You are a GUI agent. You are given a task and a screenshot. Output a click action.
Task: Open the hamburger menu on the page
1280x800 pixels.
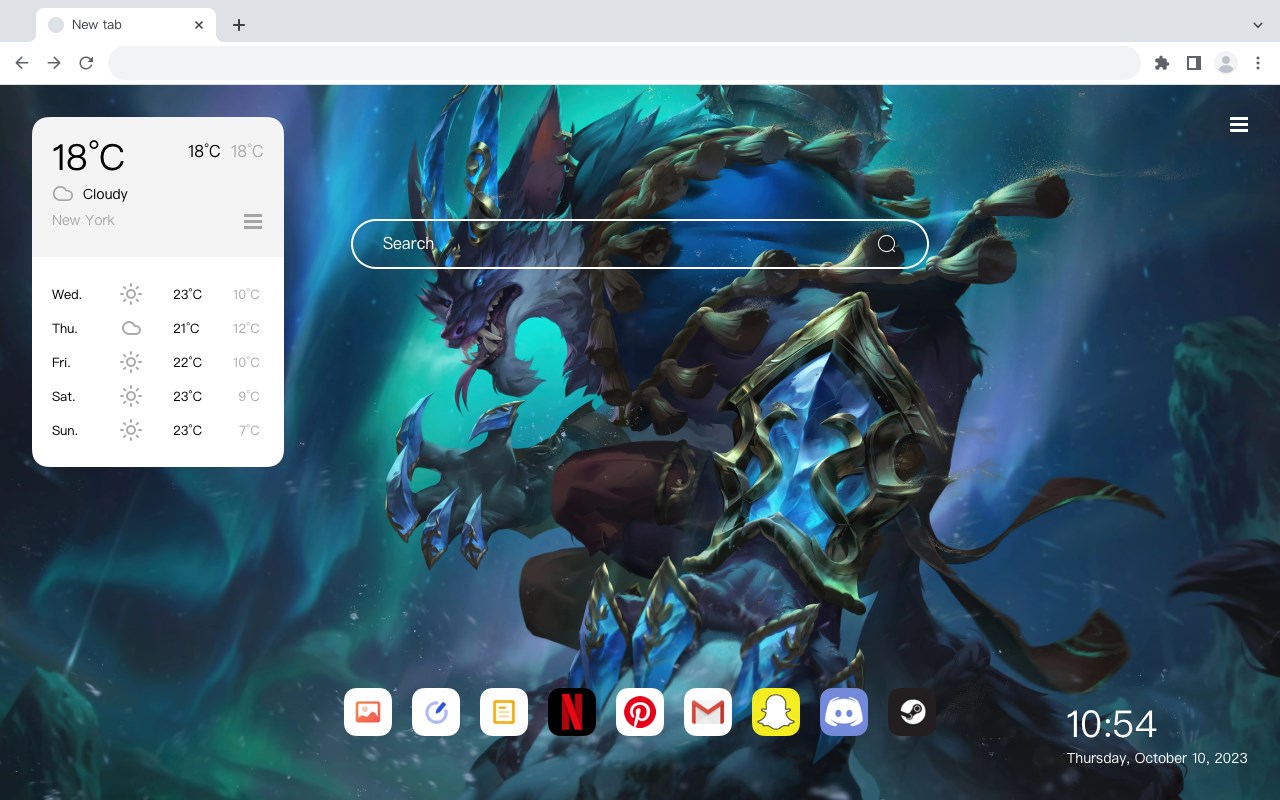pyautogui.click(x=1239, y=125)
